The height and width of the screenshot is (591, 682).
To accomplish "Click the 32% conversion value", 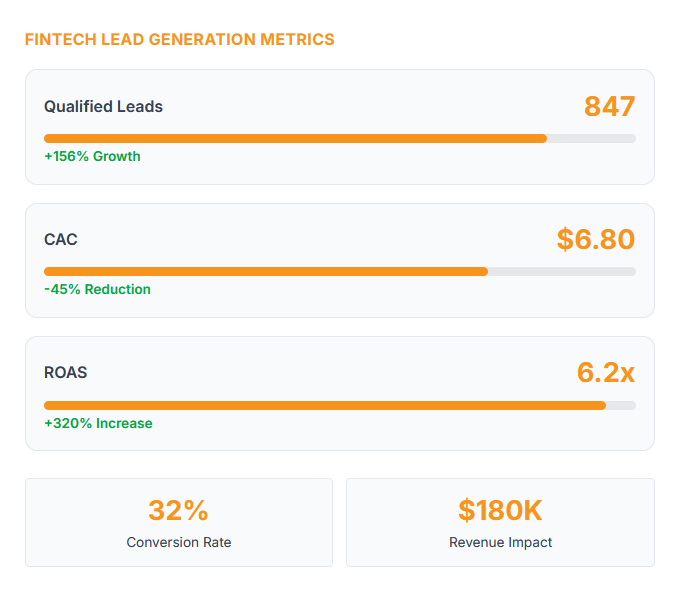I will tap(178, 510).
